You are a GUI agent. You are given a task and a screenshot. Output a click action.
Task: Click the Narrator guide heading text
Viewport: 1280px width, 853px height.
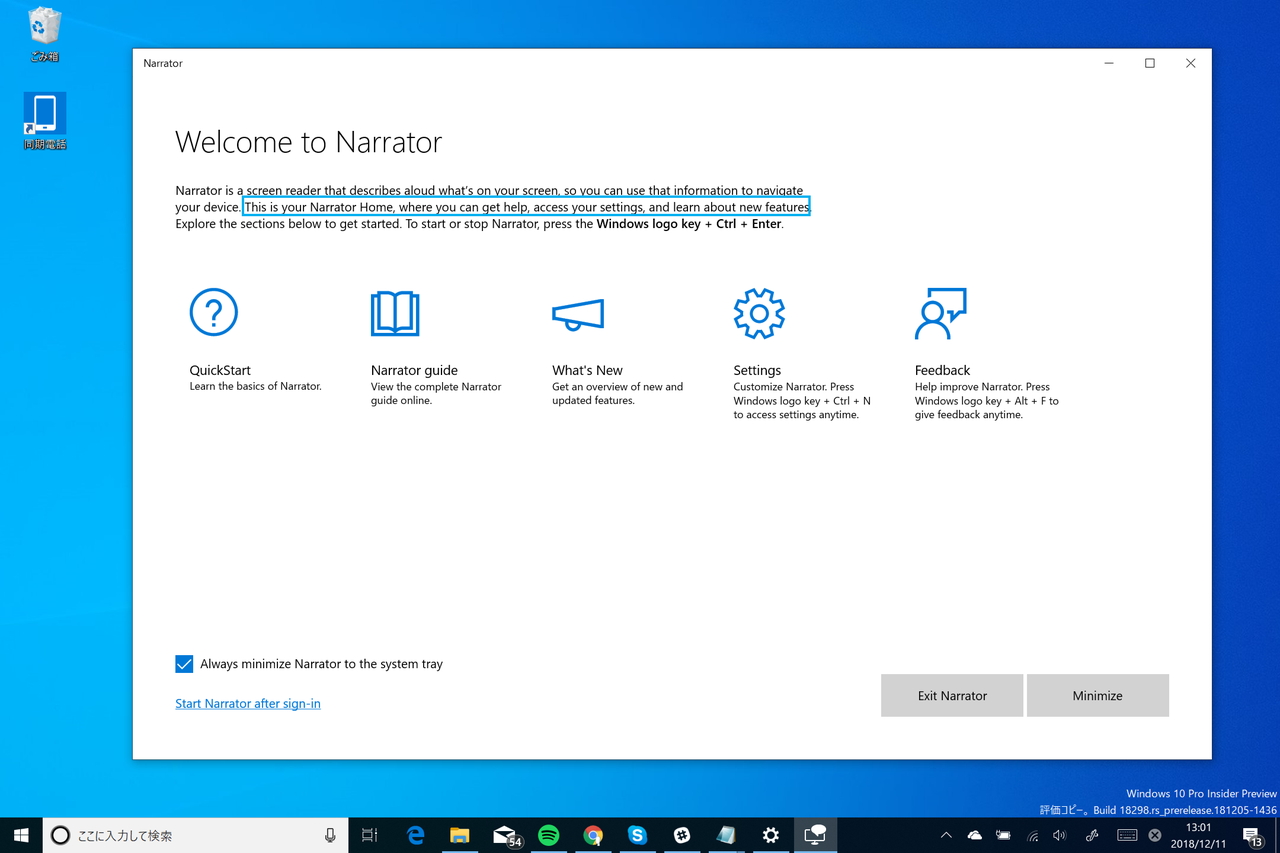414,370
